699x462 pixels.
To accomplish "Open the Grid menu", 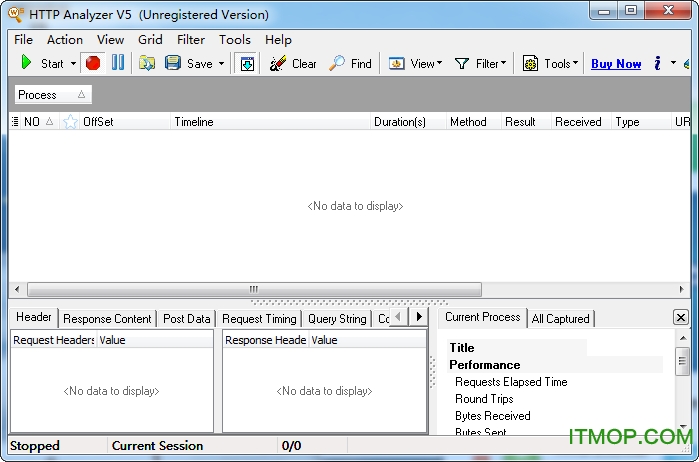I will [150, 40].
